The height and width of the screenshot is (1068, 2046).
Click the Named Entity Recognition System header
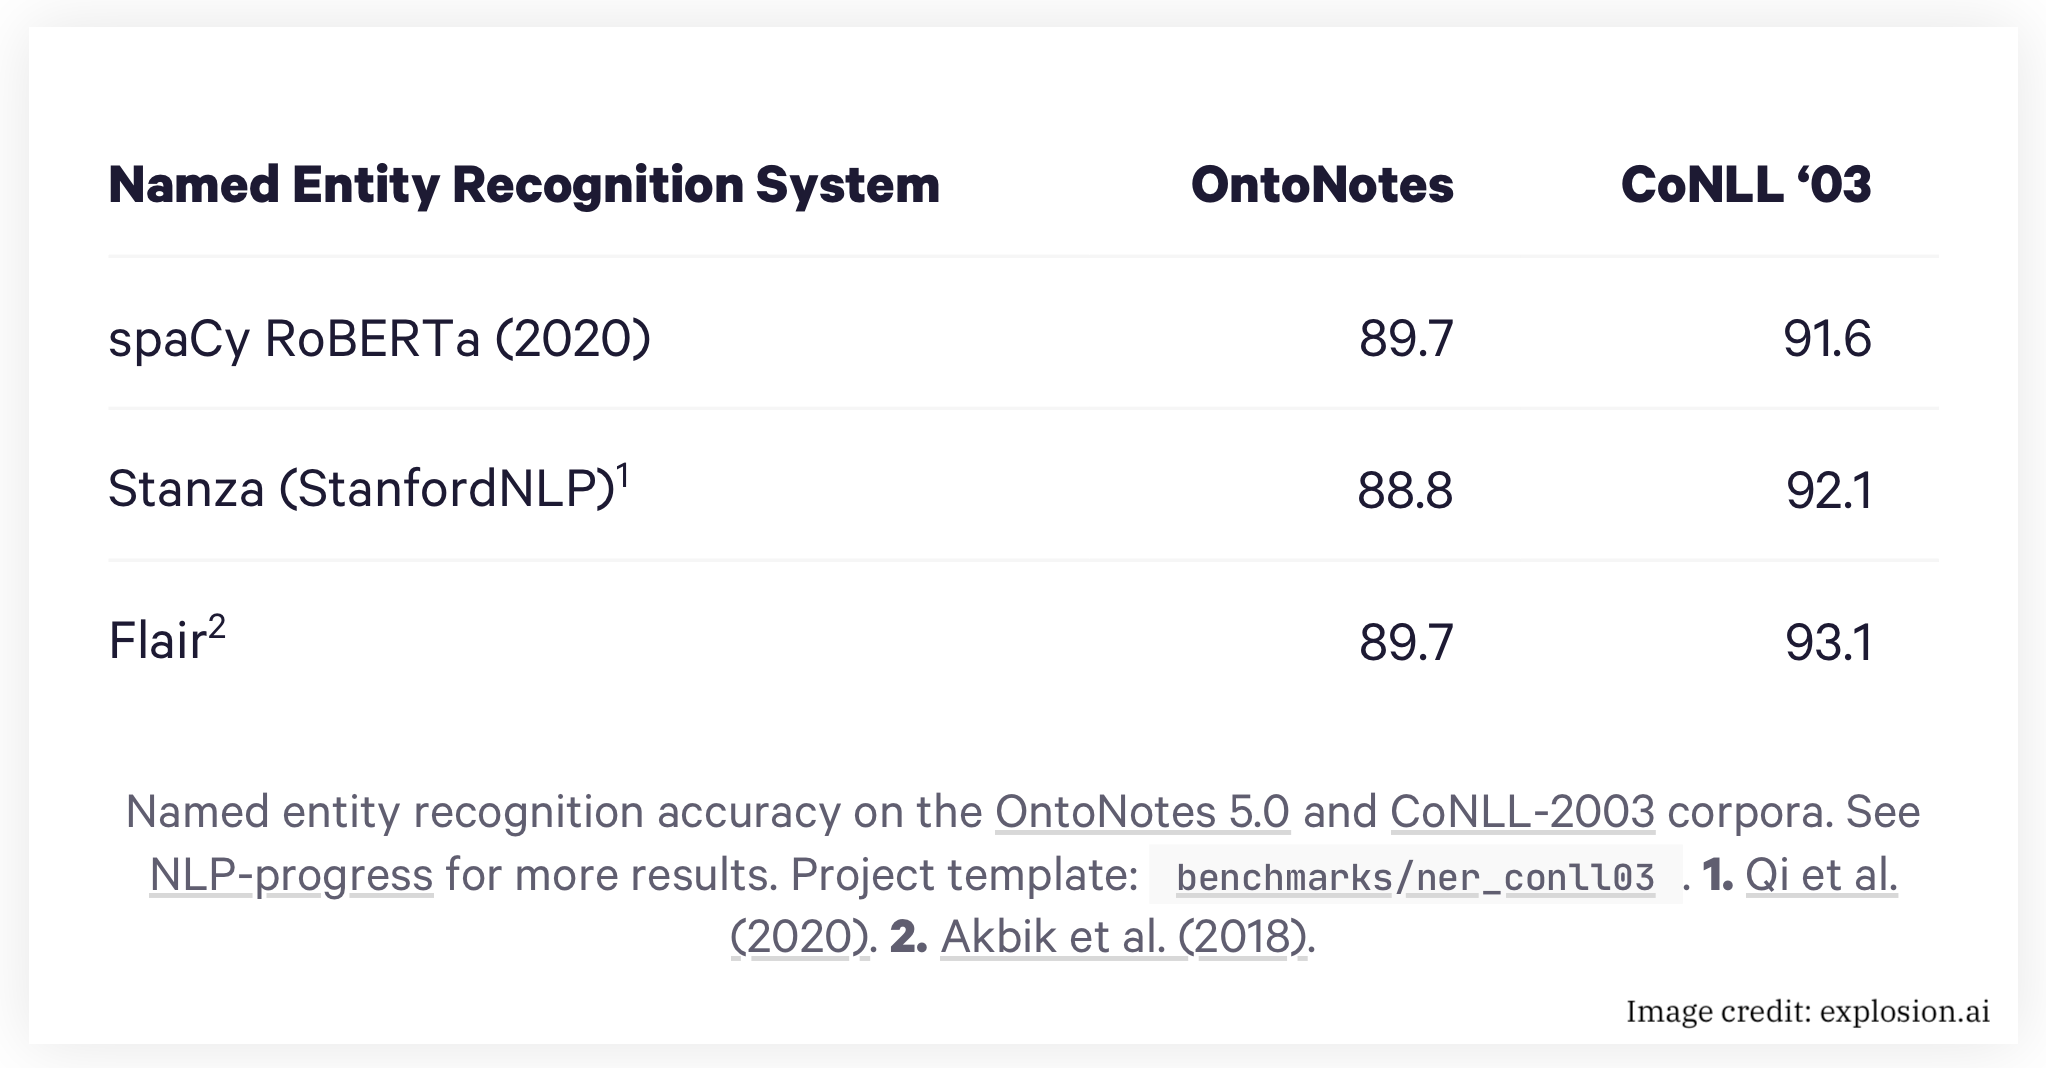[x=524, y=185]
